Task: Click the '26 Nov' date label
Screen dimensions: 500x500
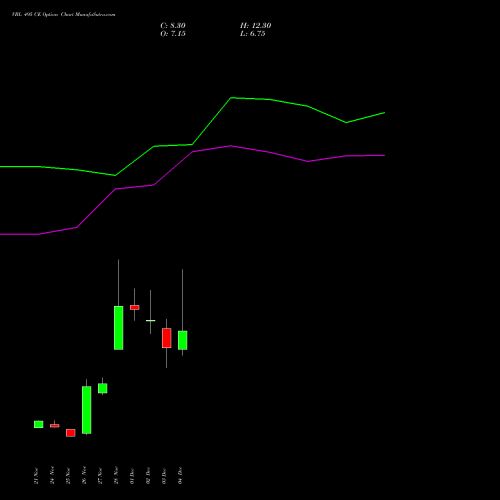Action: (84, 476)
